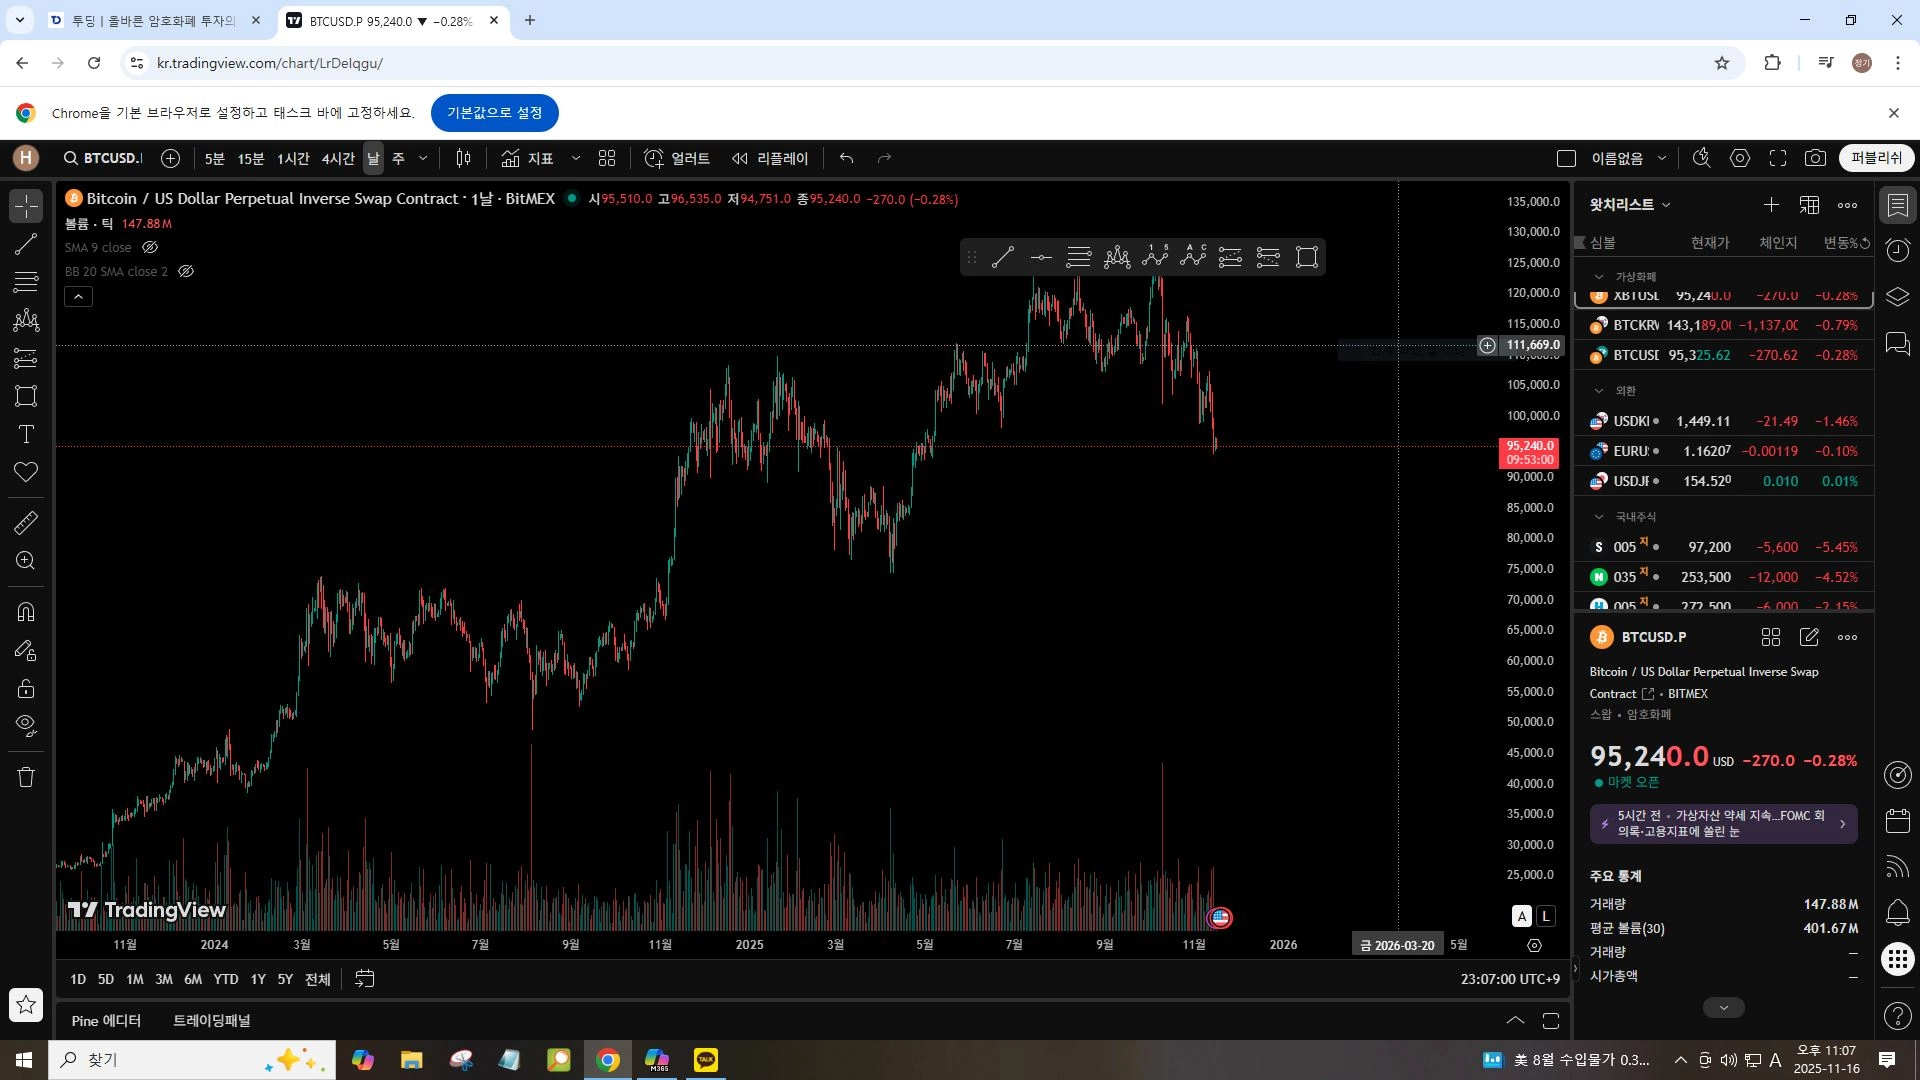This screenshot has height=1080, width=1920.
Task: Take a chart snapshot with camera icon
Action: tap(1815, 158)
